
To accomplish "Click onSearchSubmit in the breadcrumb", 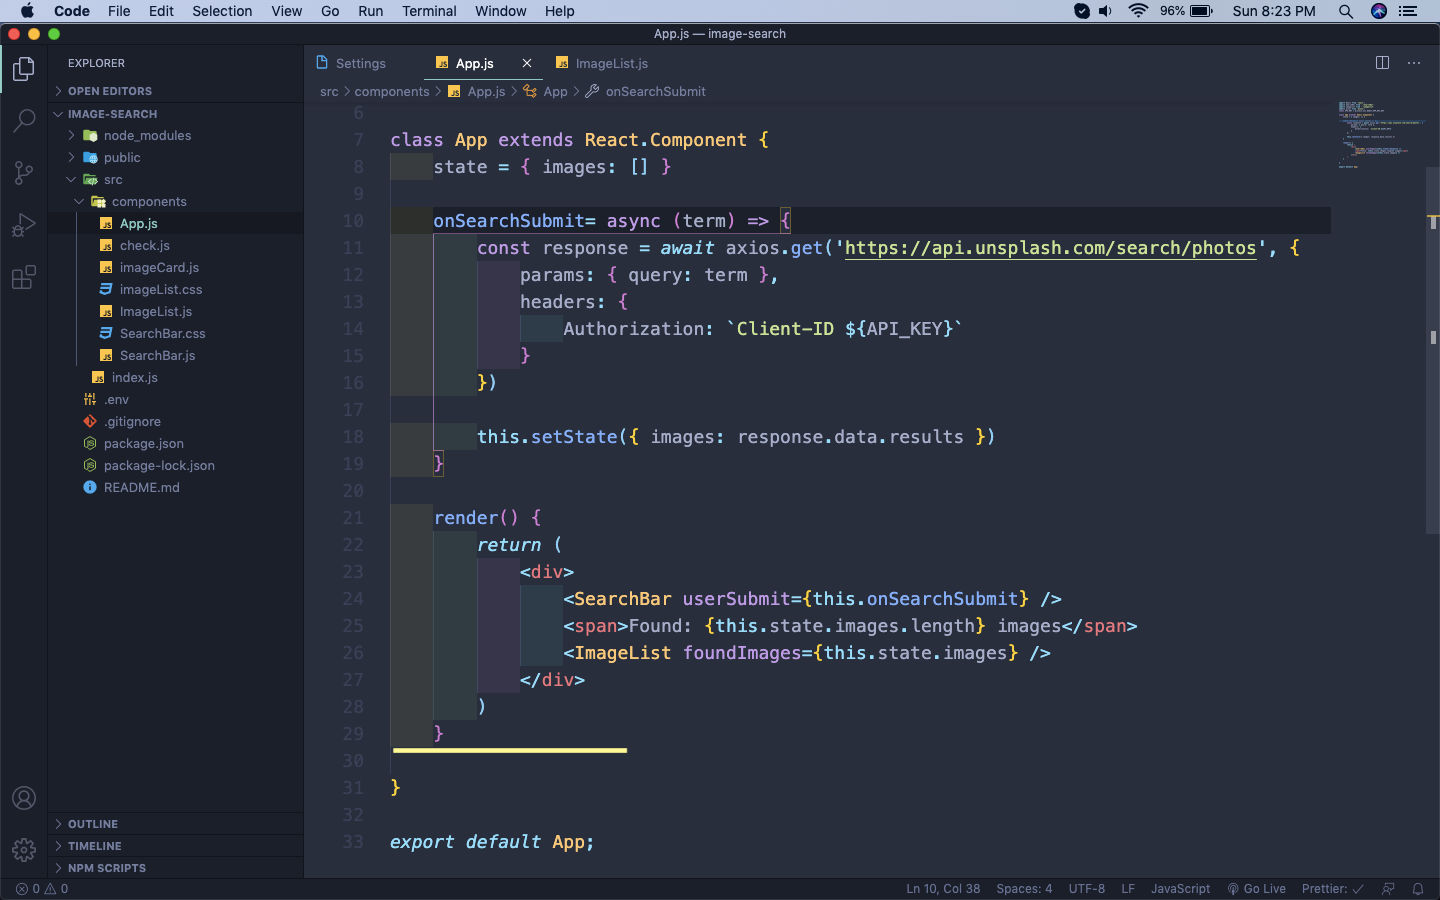I will coord(655,91).
